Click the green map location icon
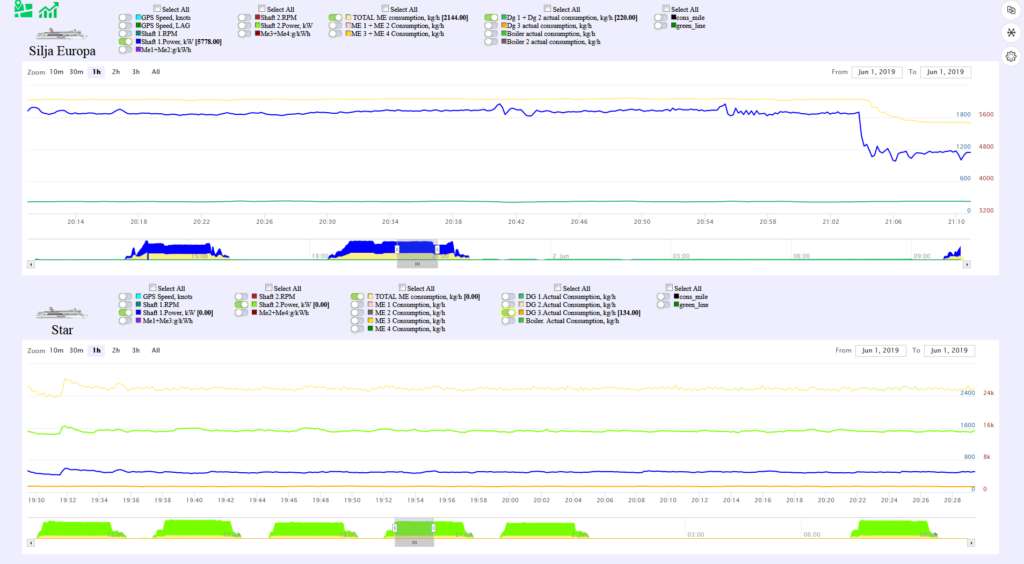The height and width of the screenshot is (564, 1024). (x=21, y=10)
